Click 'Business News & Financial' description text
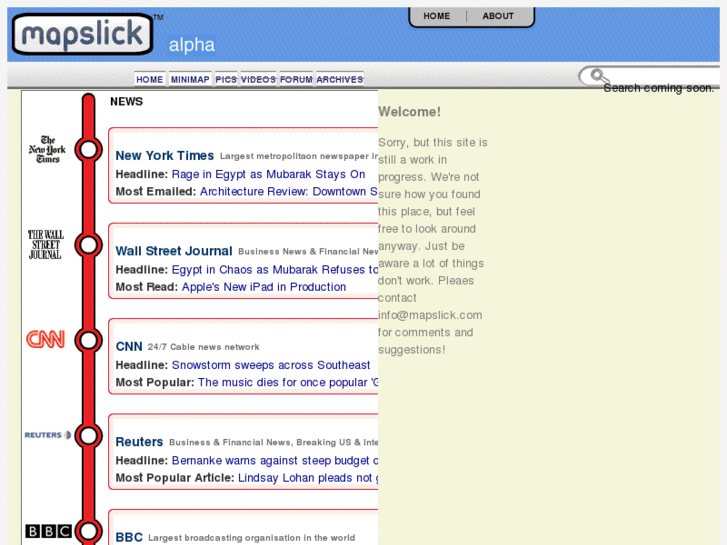 [x=308, y=251]
